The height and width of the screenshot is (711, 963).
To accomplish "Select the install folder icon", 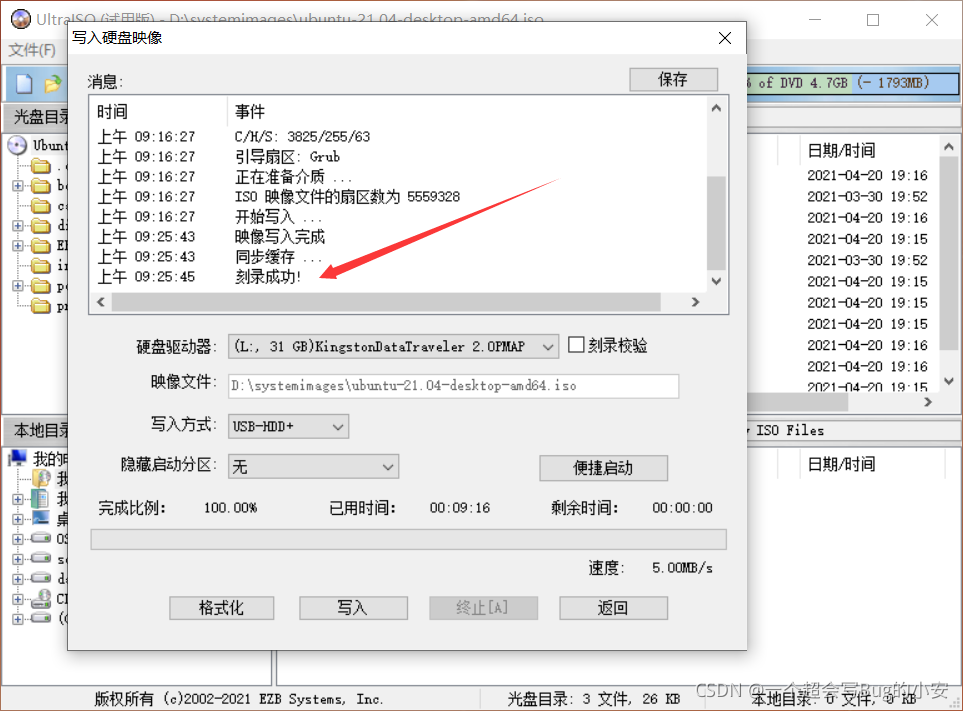I will [x=41, y=265].
